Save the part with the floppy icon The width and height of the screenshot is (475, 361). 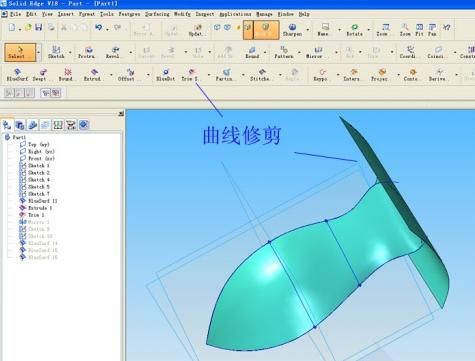click(x=39, y=28)
